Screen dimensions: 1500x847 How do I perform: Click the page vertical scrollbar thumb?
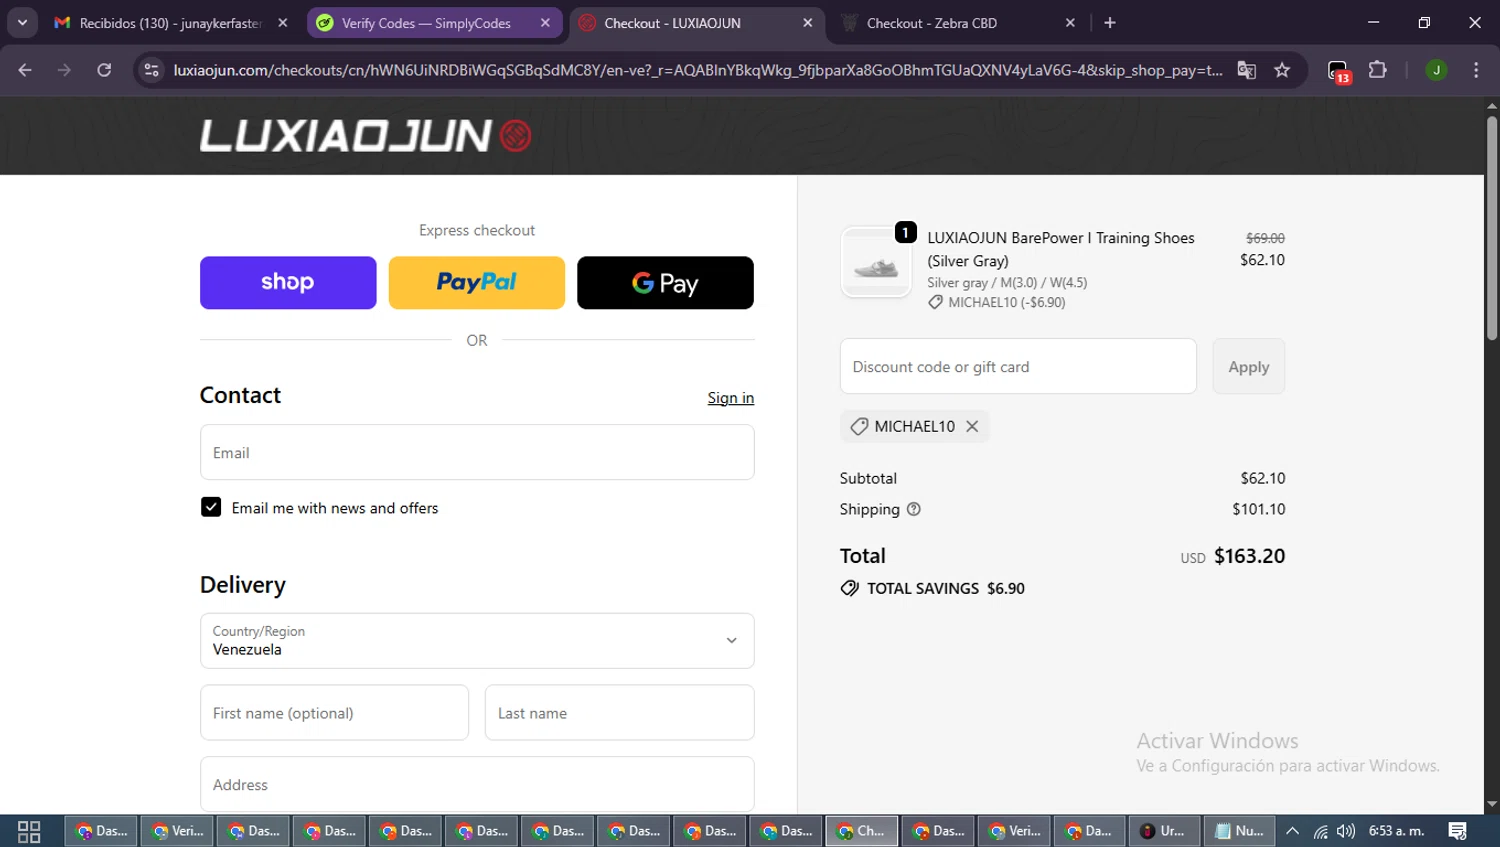(x=1492, y=230)
